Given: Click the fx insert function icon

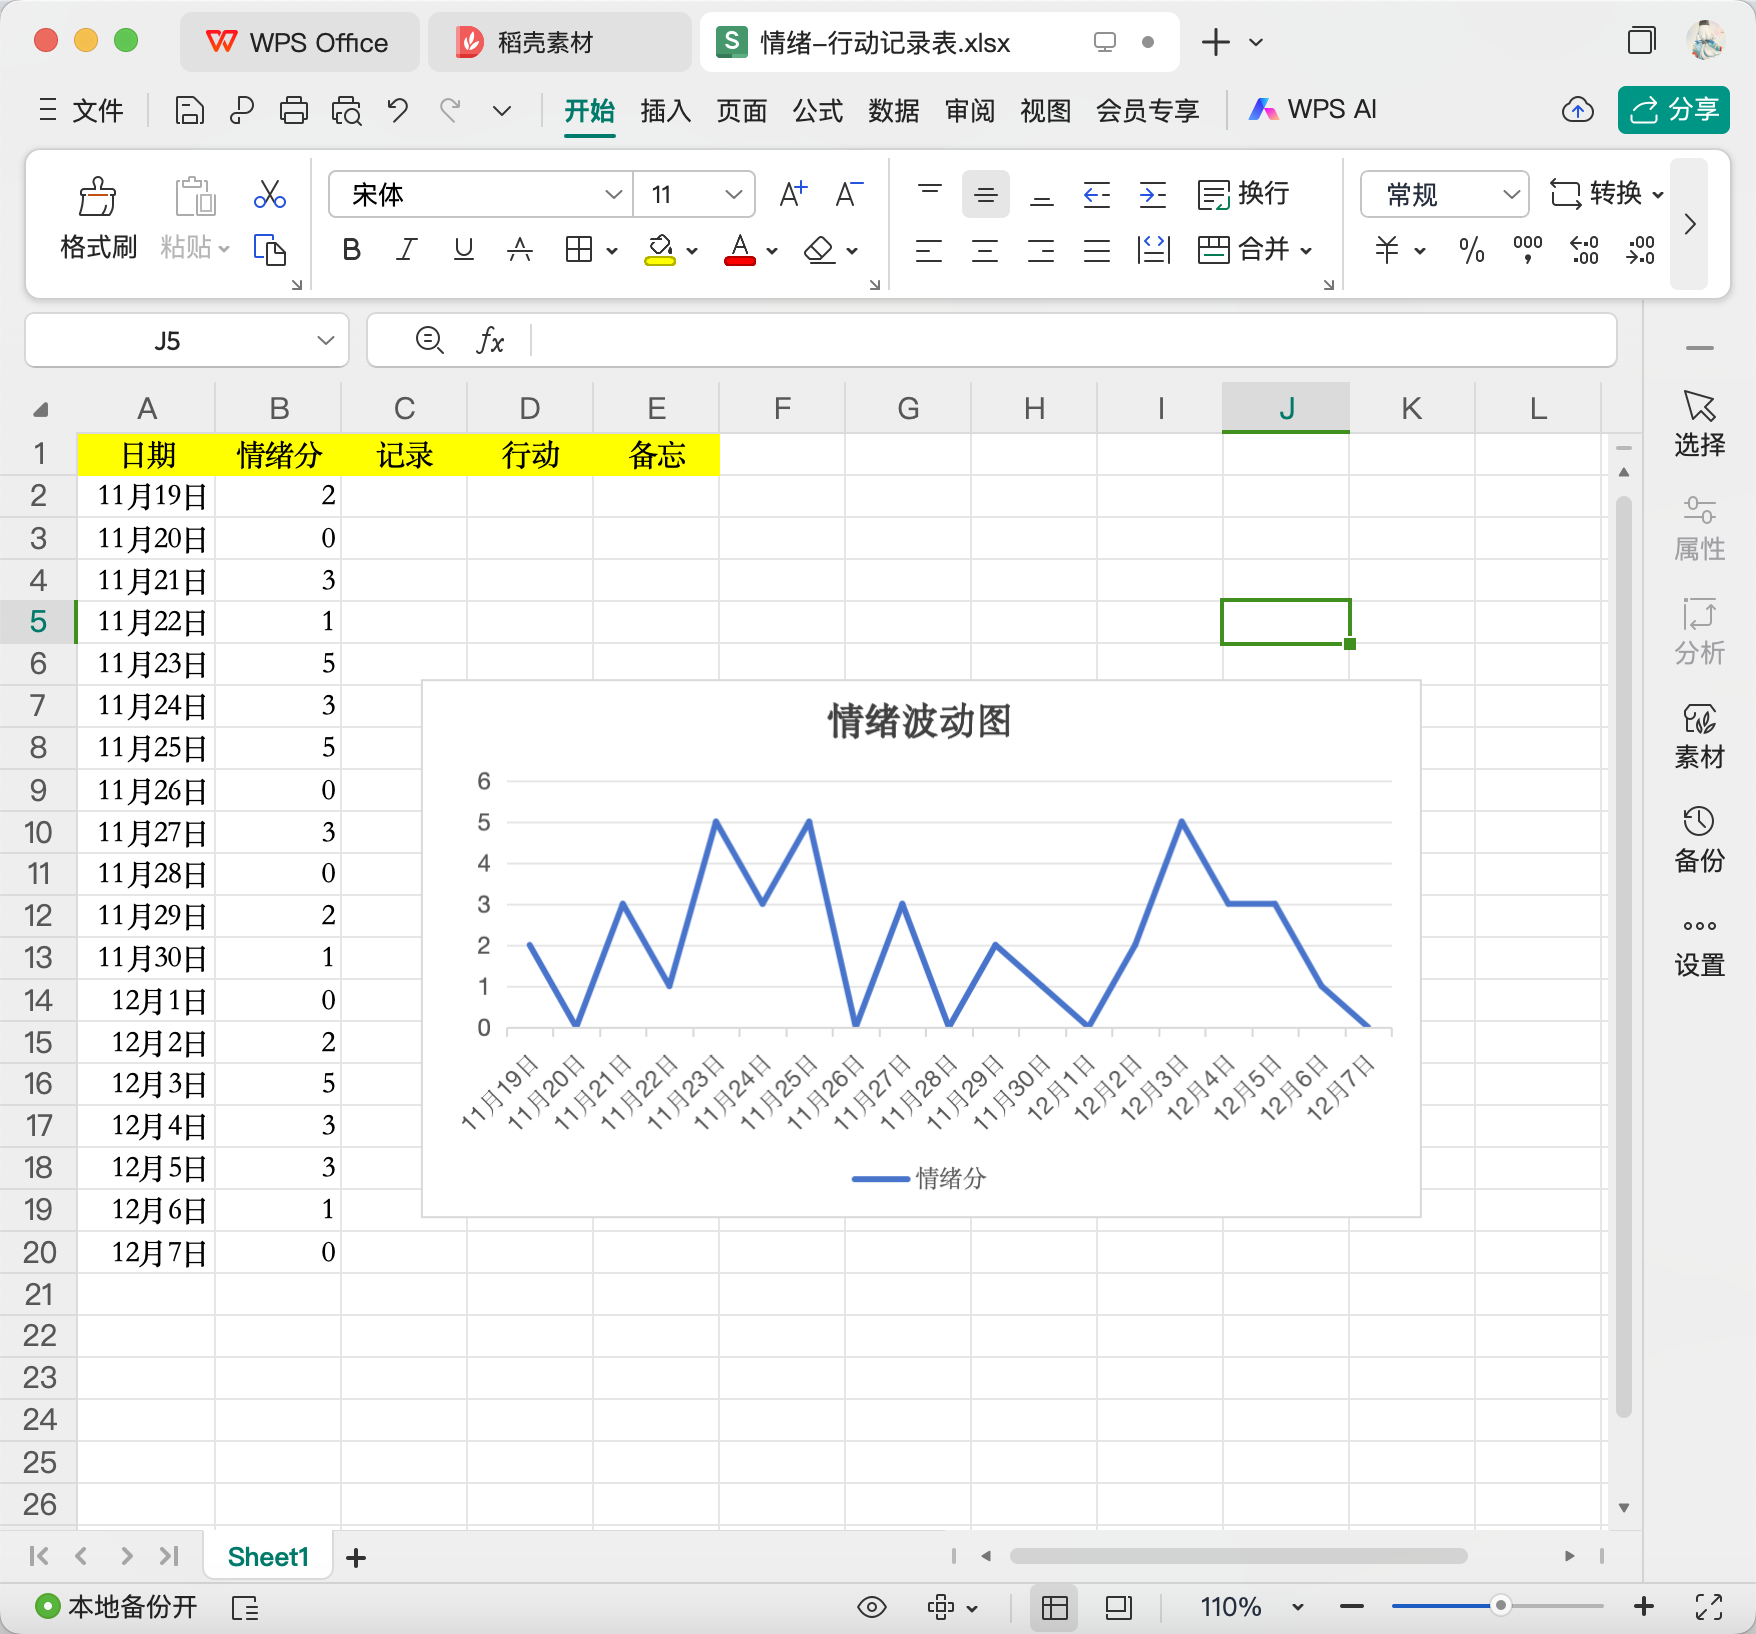Looking at the screenshot, I should (x=490, y=341).
